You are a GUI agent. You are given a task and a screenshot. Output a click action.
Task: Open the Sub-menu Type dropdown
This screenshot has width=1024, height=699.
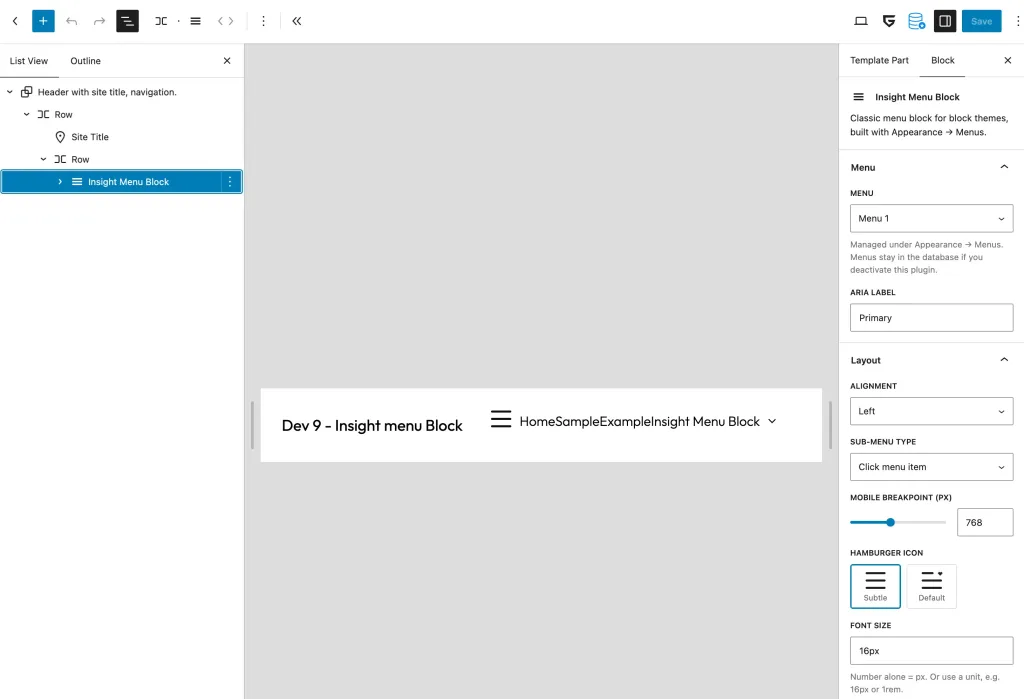tap(931, 466)
